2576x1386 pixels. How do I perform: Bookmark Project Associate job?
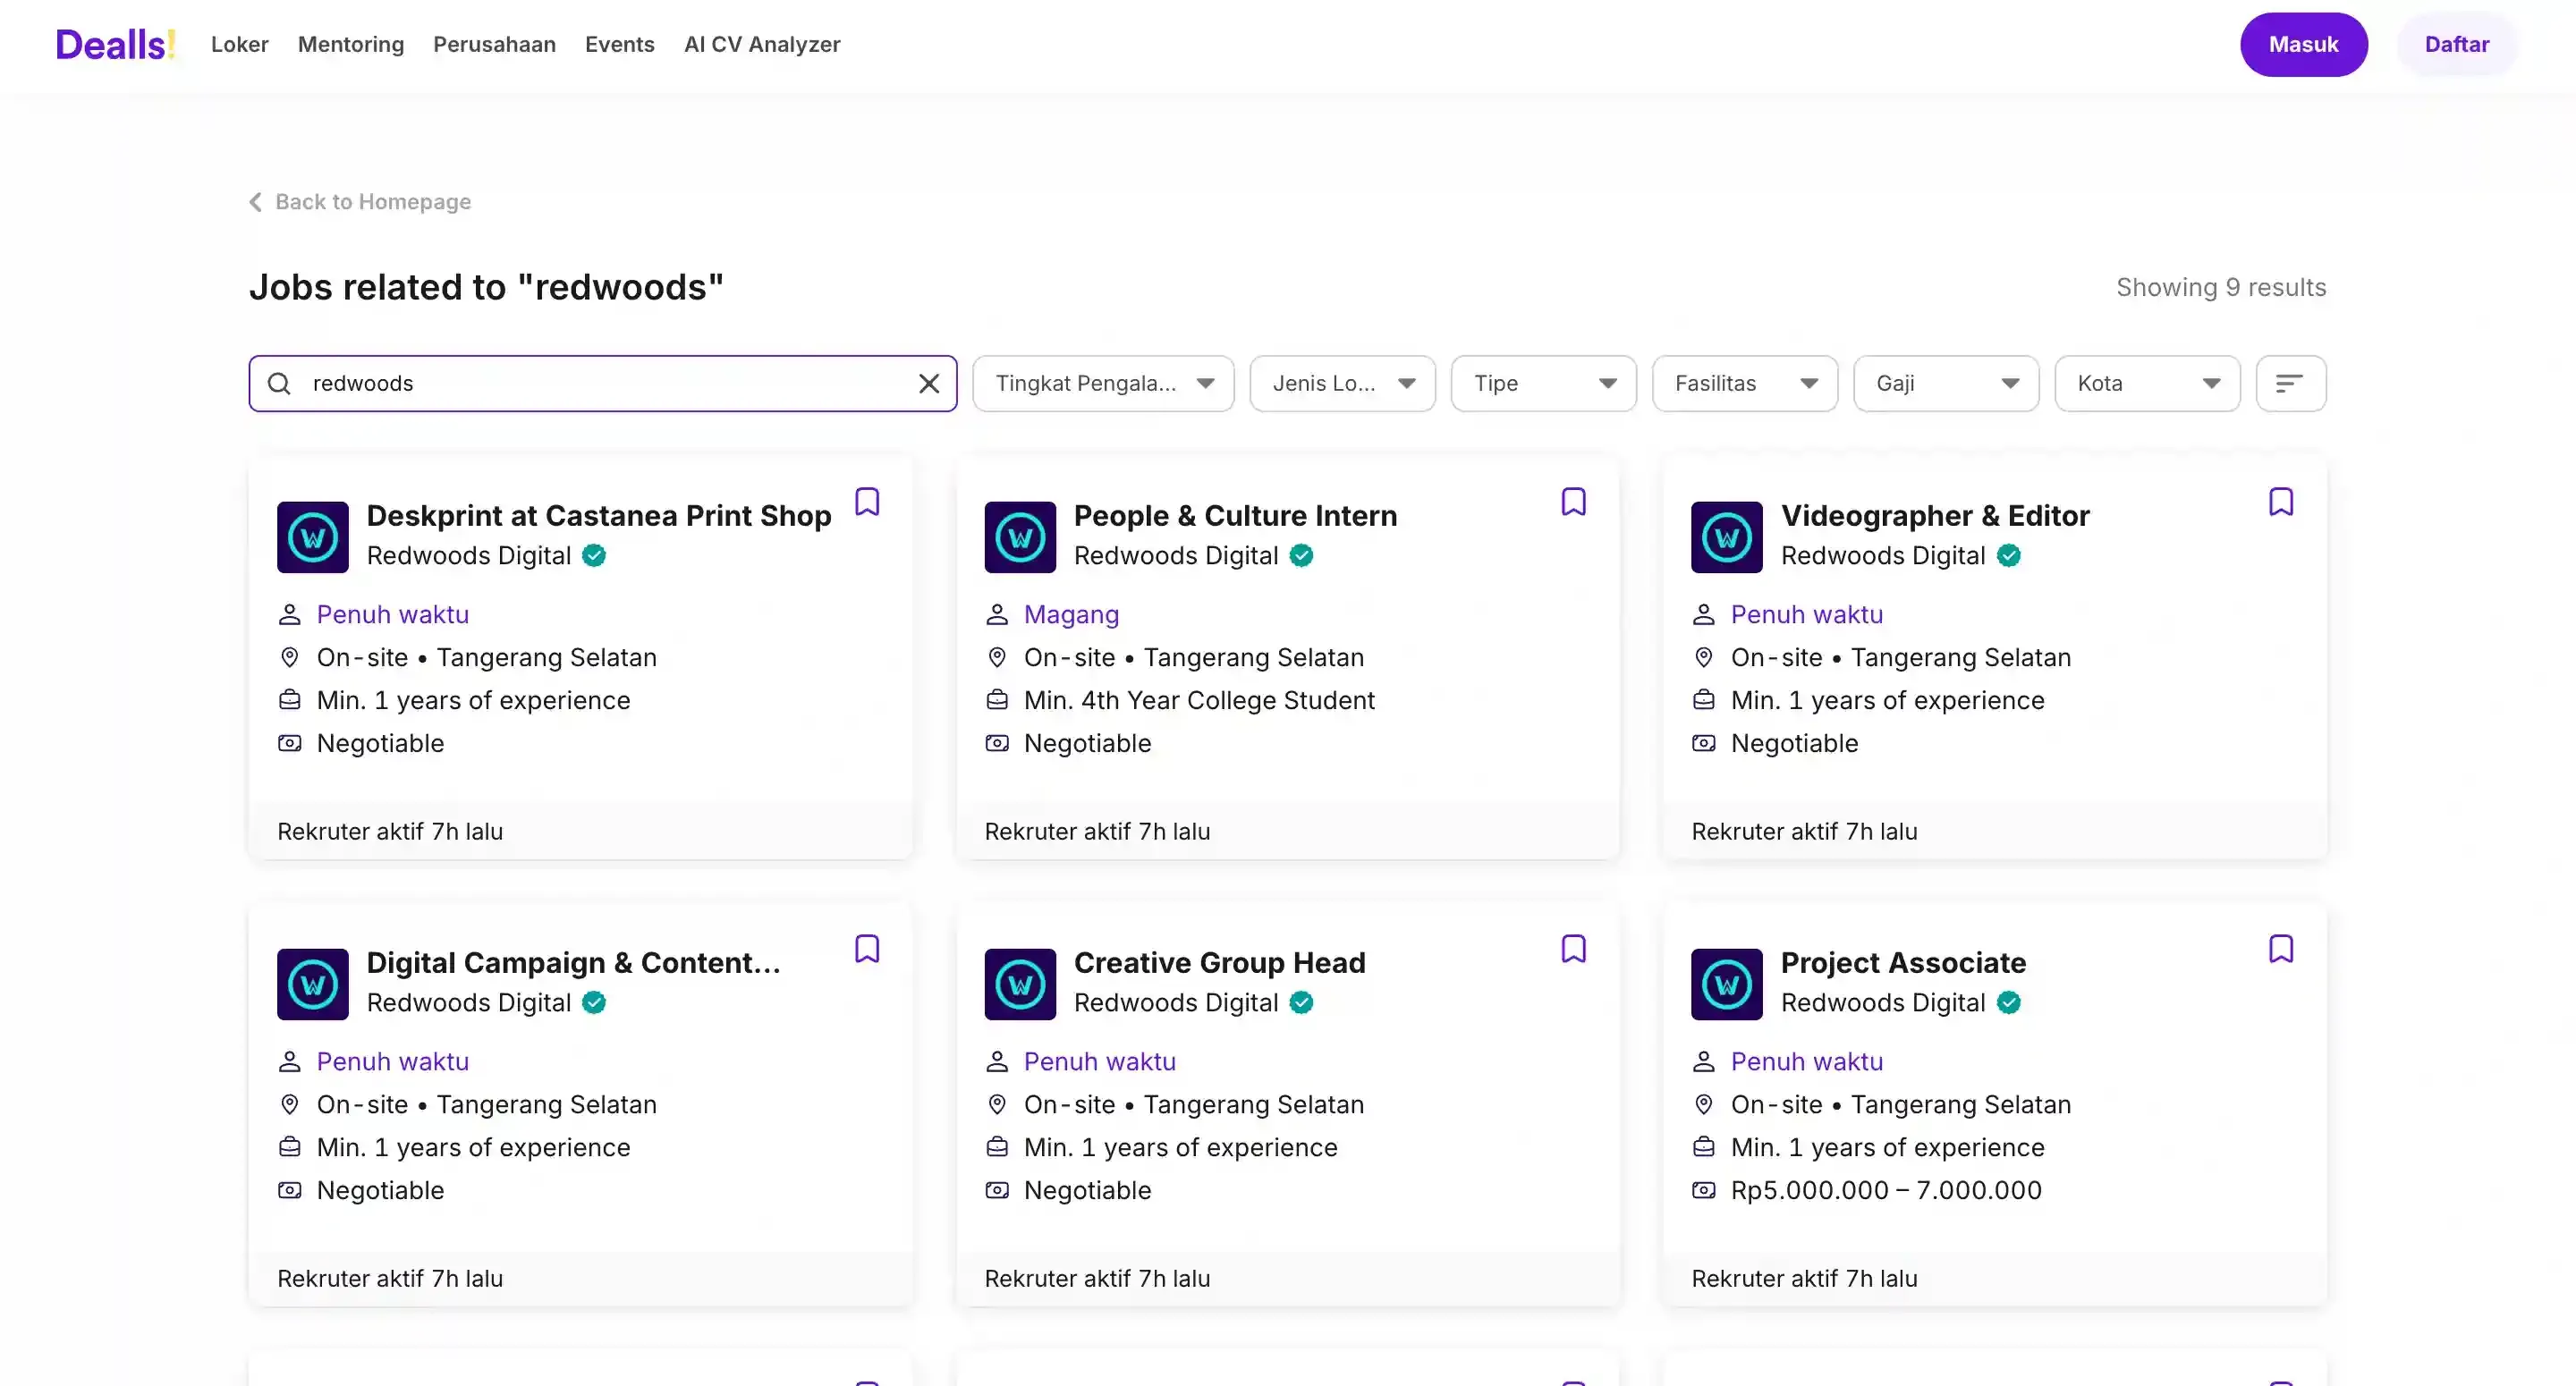pos(2280,949)
